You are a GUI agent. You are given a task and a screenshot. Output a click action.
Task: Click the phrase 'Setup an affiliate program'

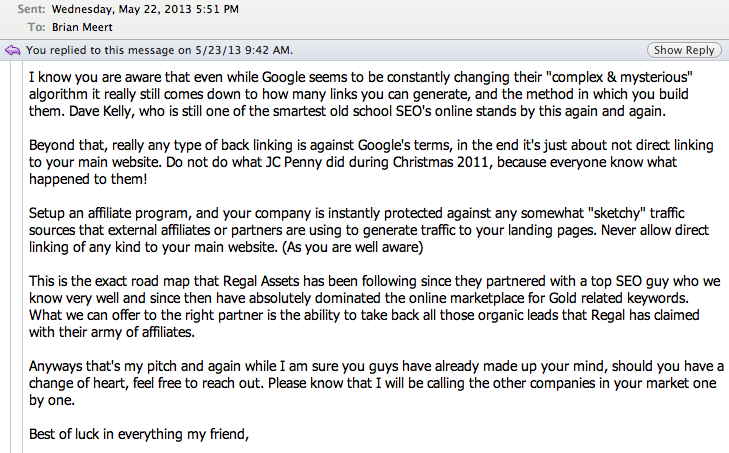coord(109,213)
